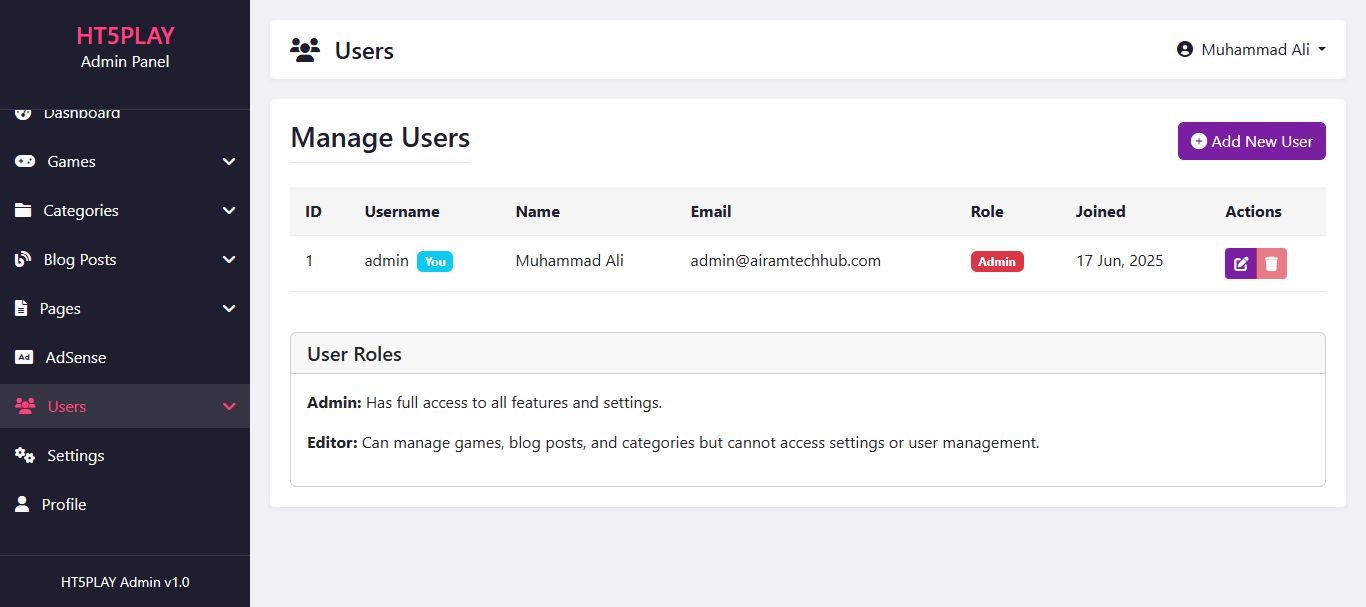Click the You badge next to admin
The width and height of the screenshot is (1366, 607).
point(435,261)
